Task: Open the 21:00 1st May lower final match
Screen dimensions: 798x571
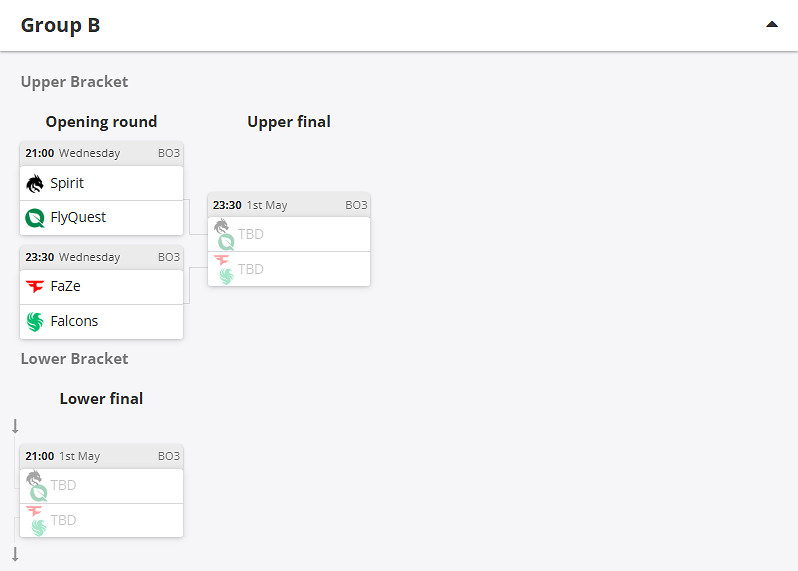Action: (101, 456)
